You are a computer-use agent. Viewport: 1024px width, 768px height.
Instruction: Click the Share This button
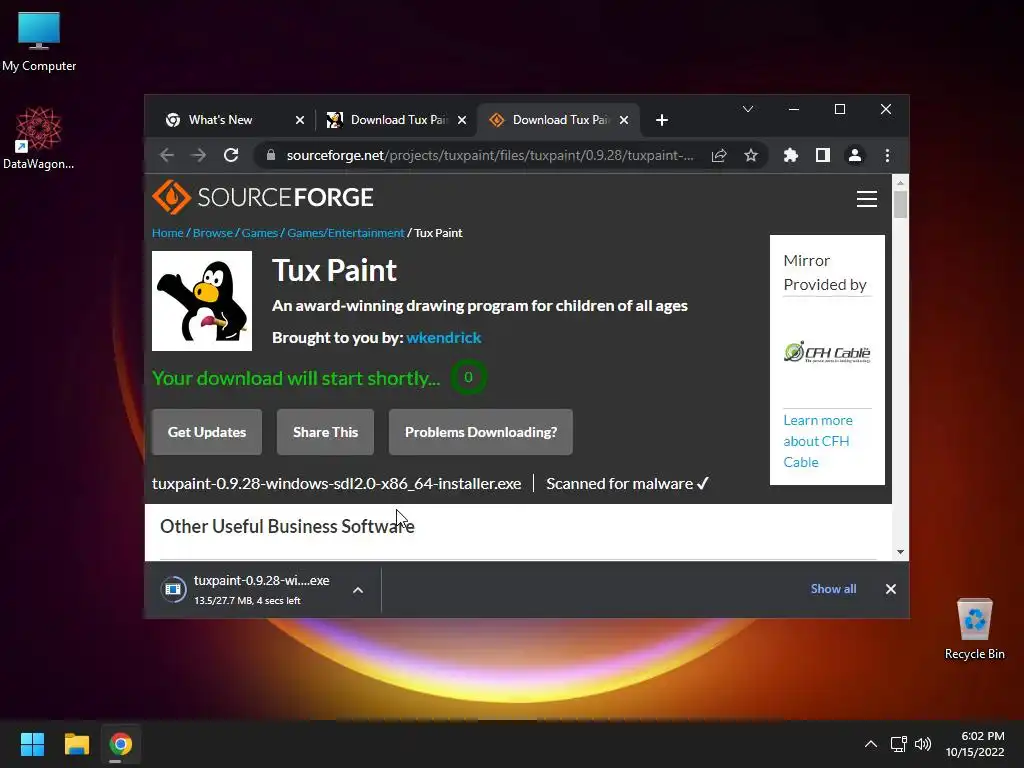click(325, 432)
